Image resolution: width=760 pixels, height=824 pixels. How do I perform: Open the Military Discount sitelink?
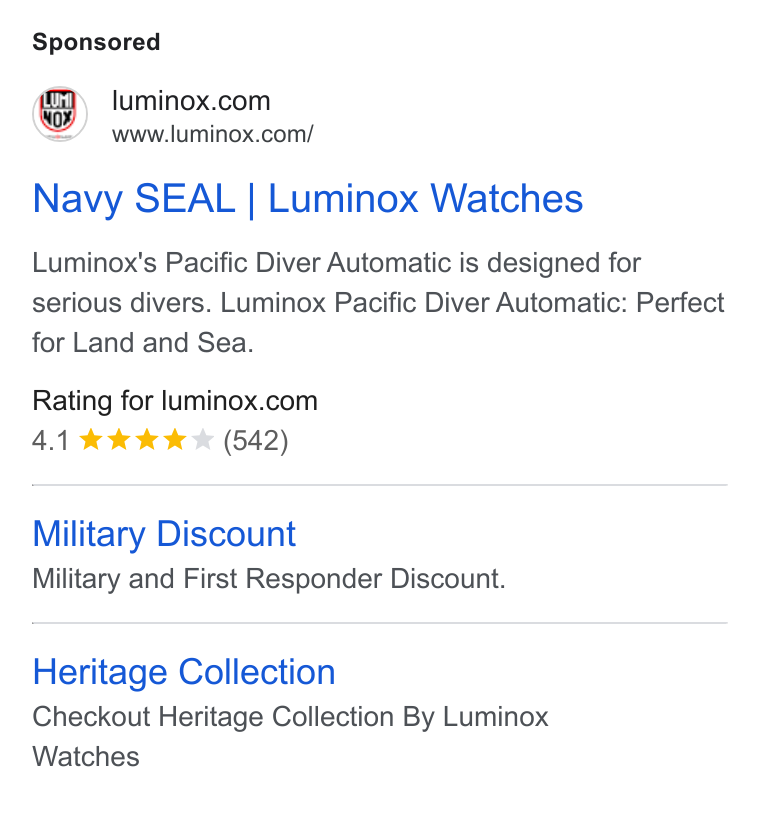point(165,535)
